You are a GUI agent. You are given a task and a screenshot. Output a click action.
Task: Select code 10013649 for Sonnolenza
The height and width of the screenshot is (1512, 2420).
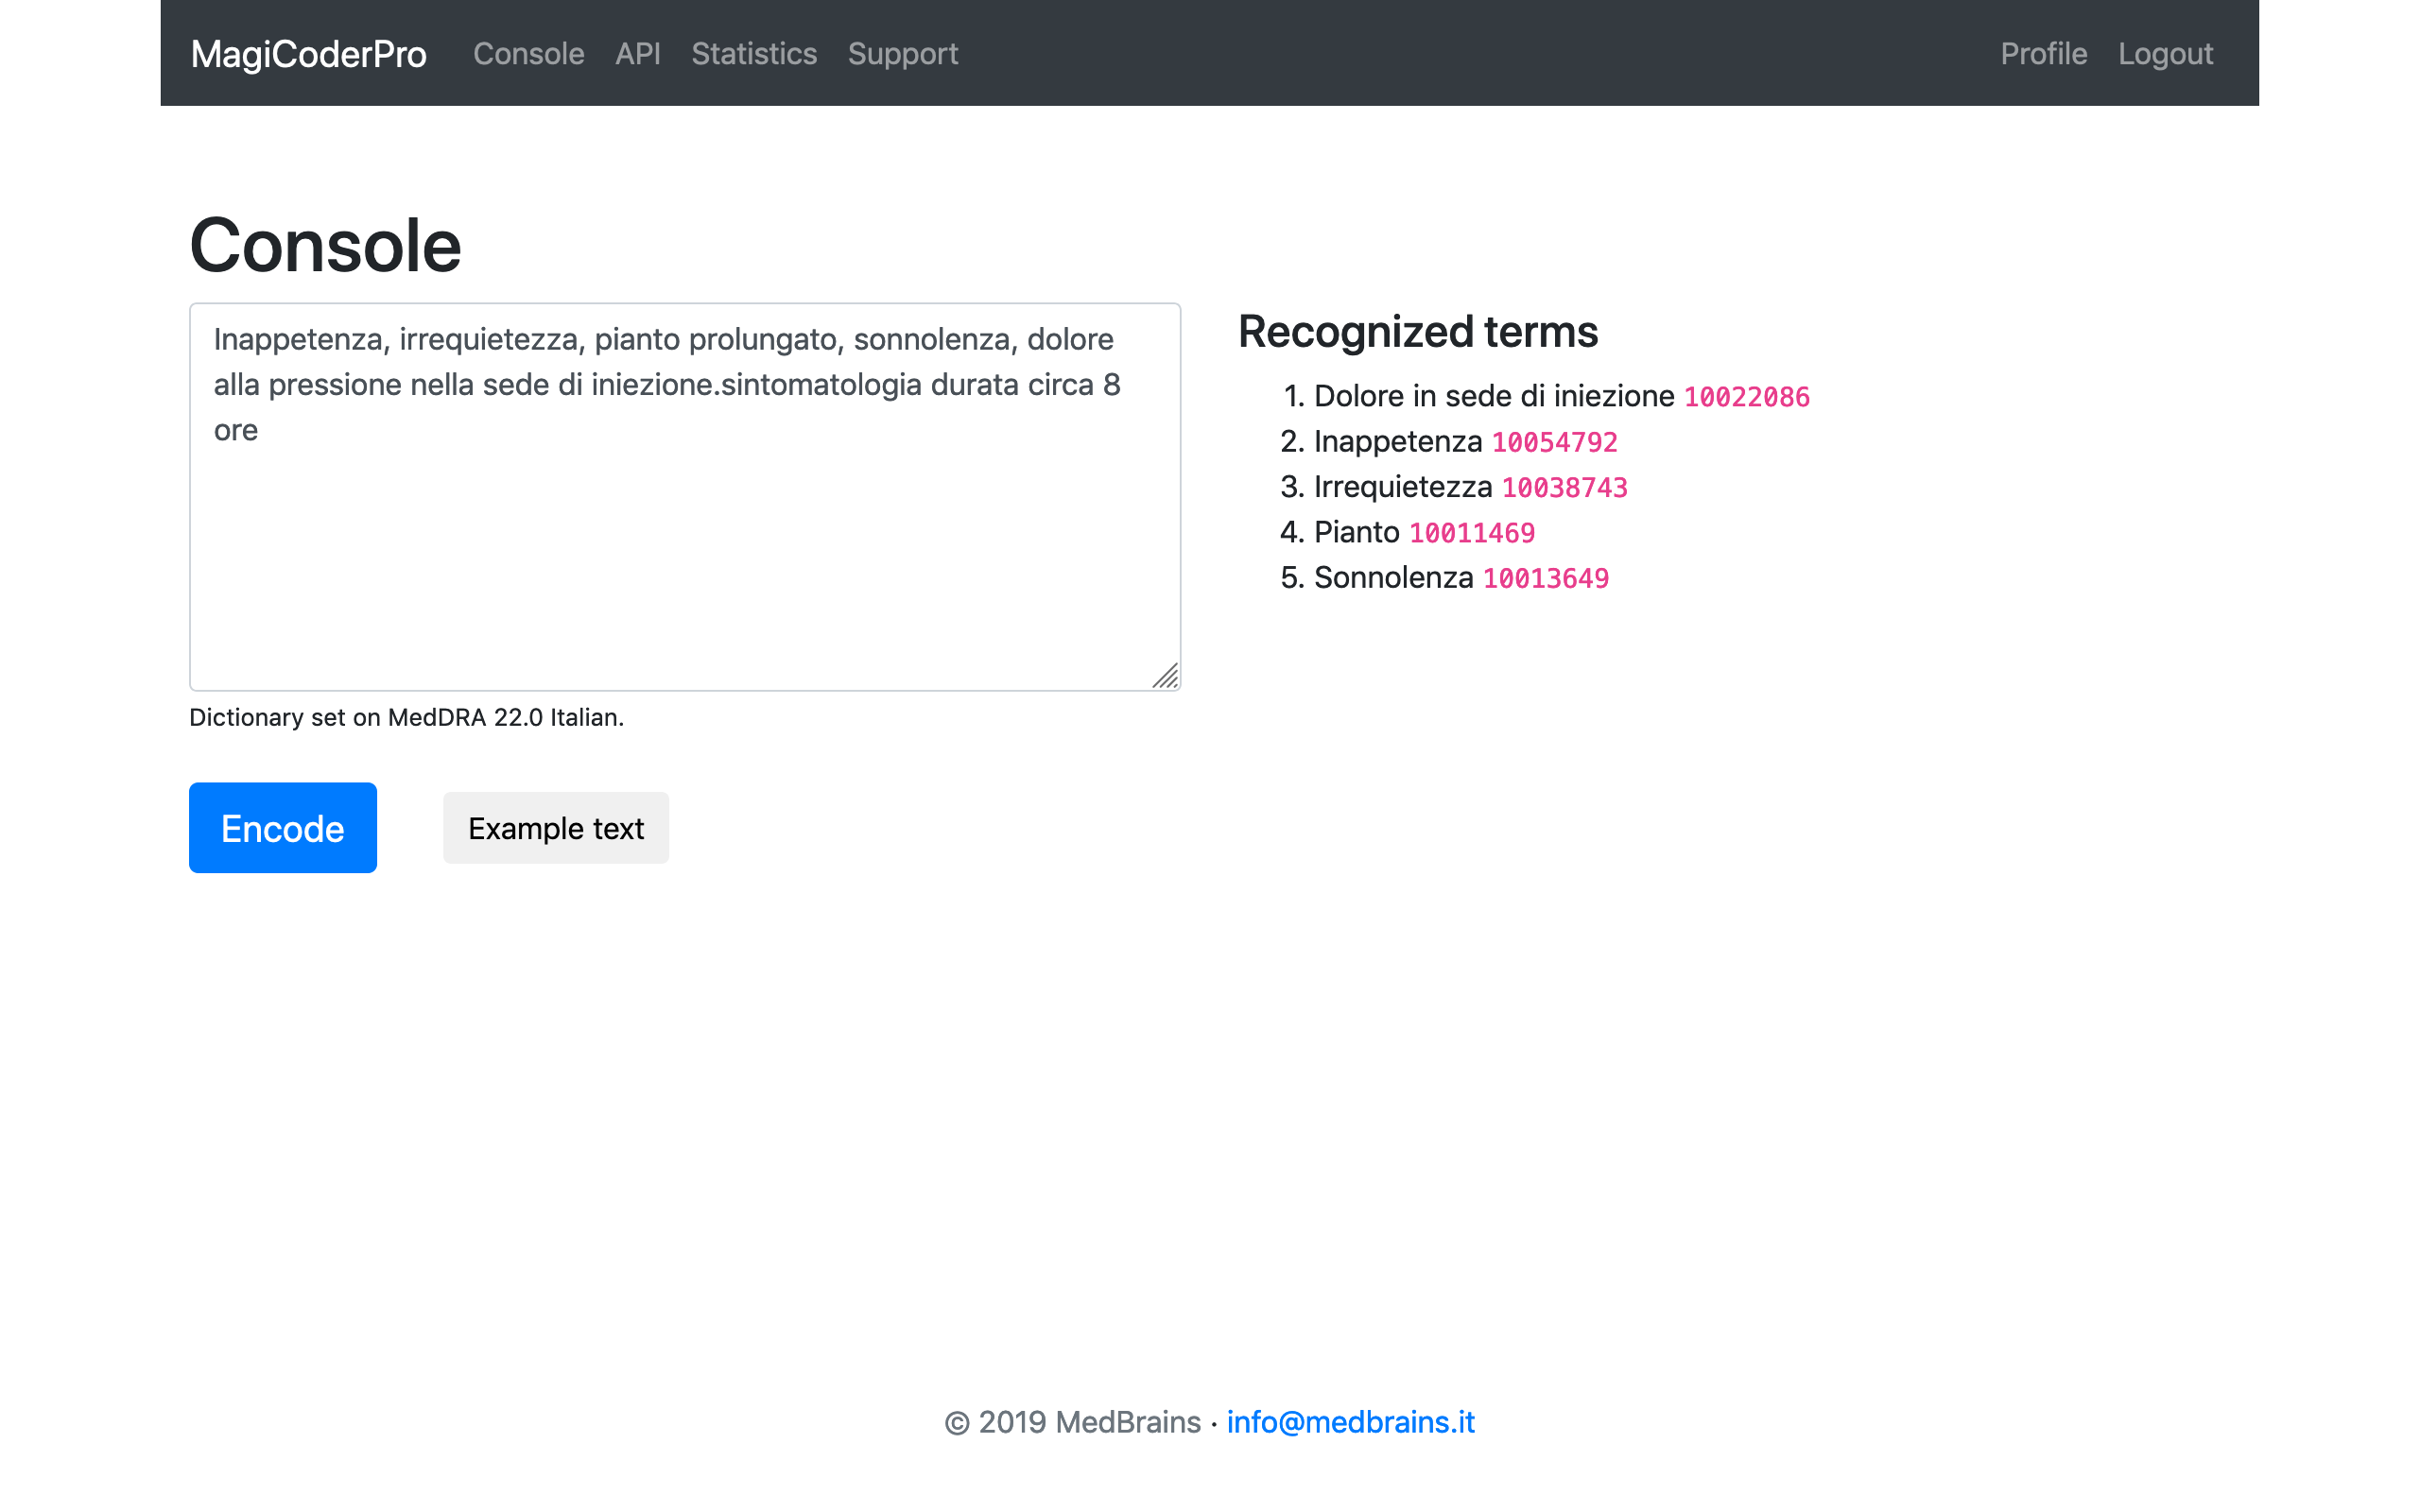coord(1546,578)
